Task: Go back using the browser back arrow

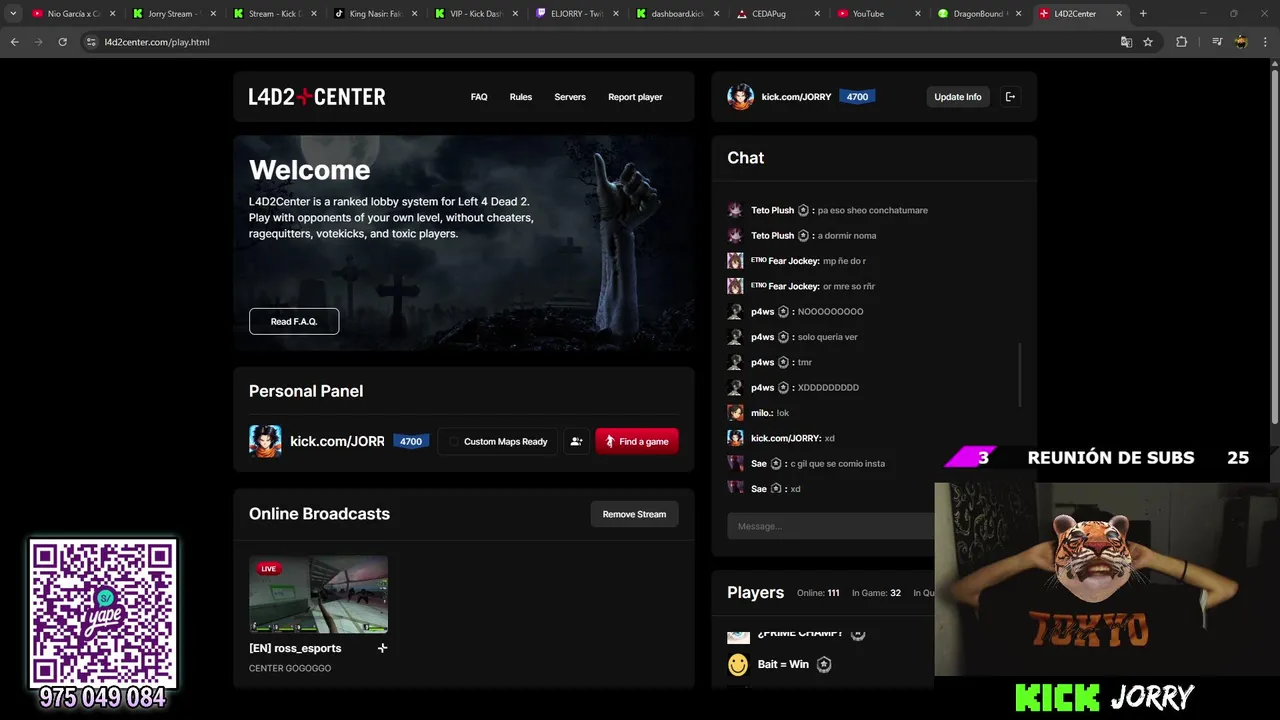Action: (x=14, y=42)
